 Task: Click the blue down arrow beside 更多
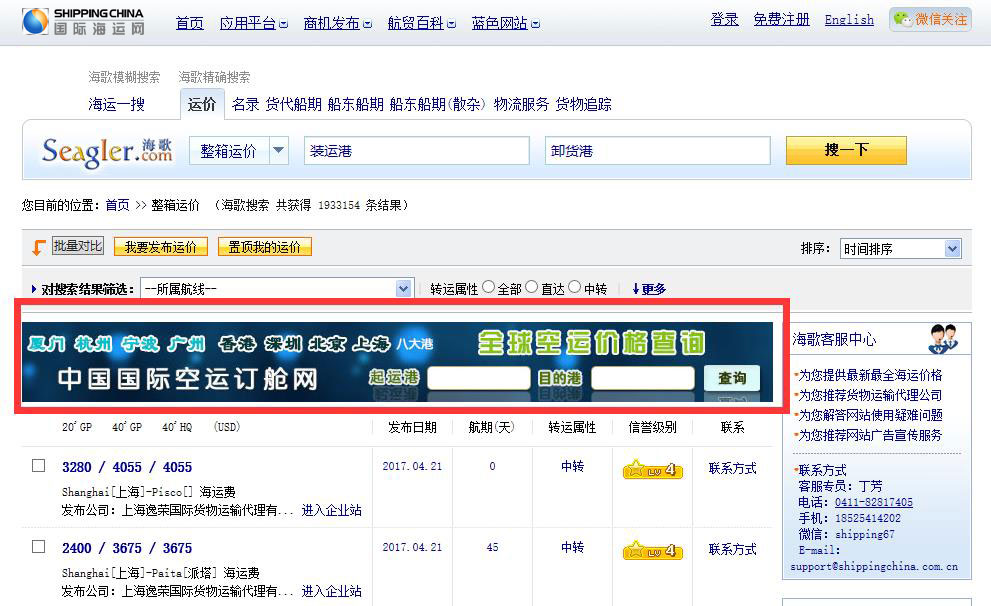click(635, 289)
